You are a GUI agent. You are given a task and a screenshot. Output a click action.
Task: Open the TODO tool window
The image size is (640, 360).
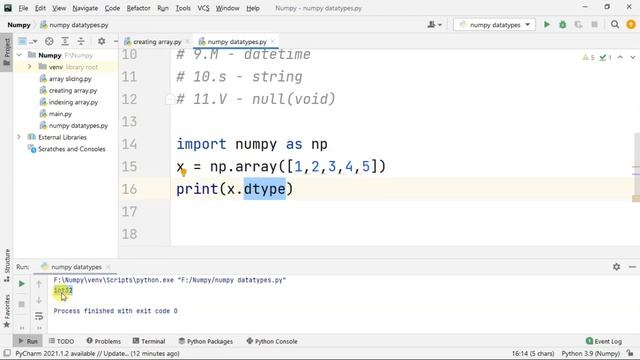coord(61,341)
